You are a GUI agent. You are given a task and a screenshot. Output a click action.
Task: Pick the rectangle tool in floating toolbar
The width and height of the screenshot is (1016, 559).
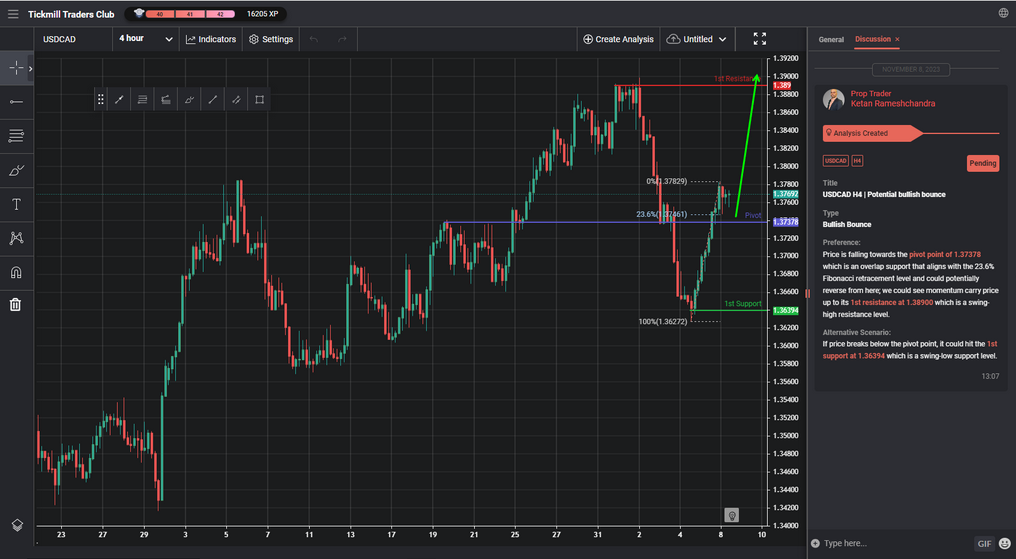pyautogui.click(x=259, y=99)
